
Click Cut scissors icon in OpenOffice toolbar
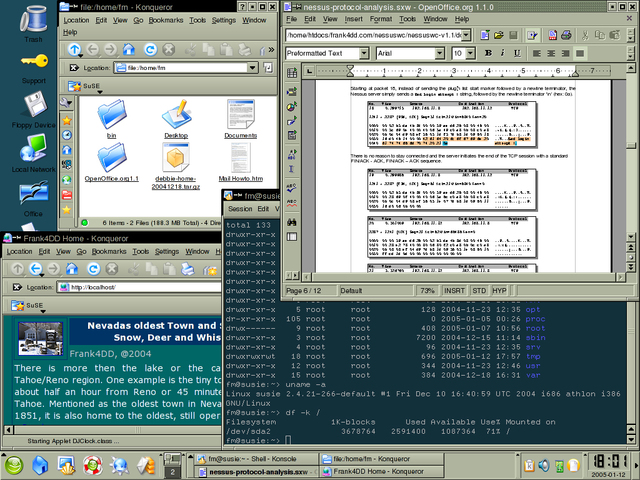click(585, 35)
